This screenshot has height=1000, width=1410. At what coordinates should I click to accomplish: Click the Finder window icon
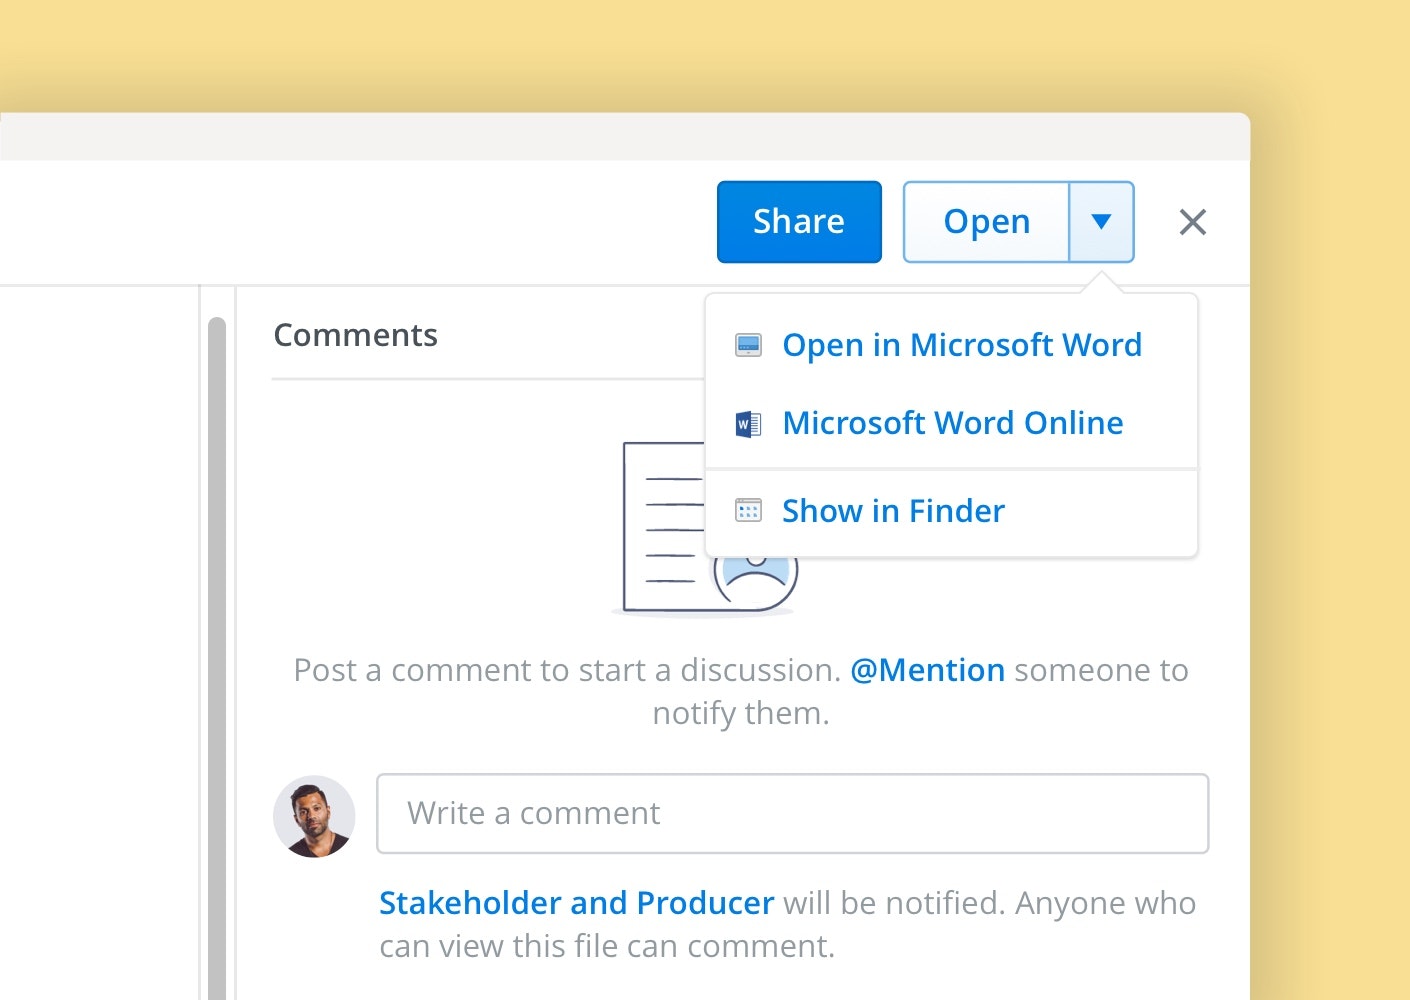pyautogui.click(x=748, y=511)
